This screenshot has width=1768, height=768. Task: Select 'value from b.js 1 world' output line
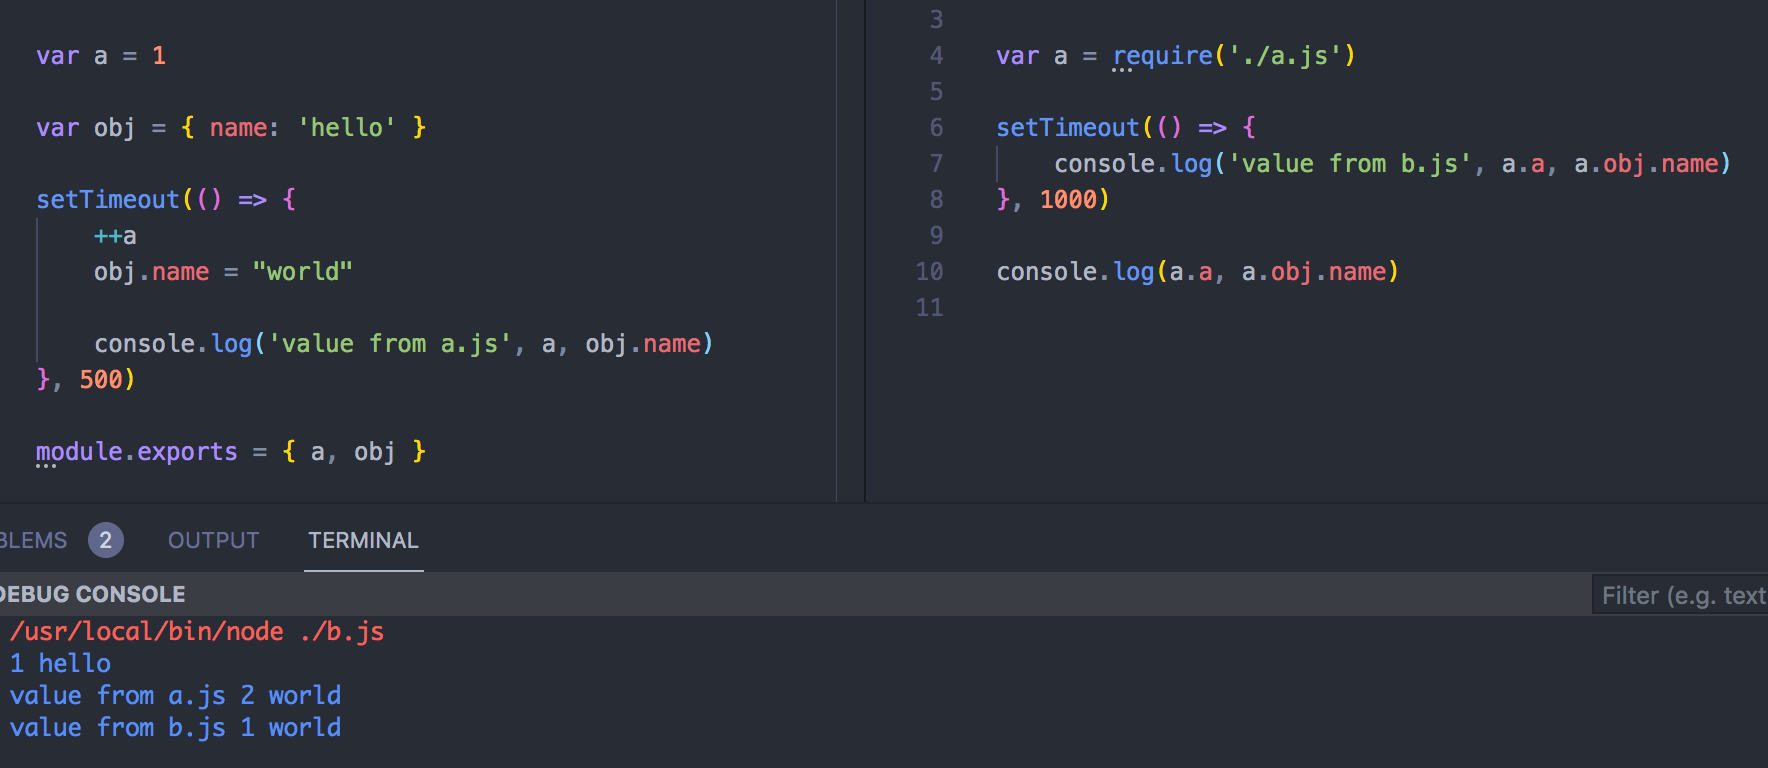coord(175,727)
